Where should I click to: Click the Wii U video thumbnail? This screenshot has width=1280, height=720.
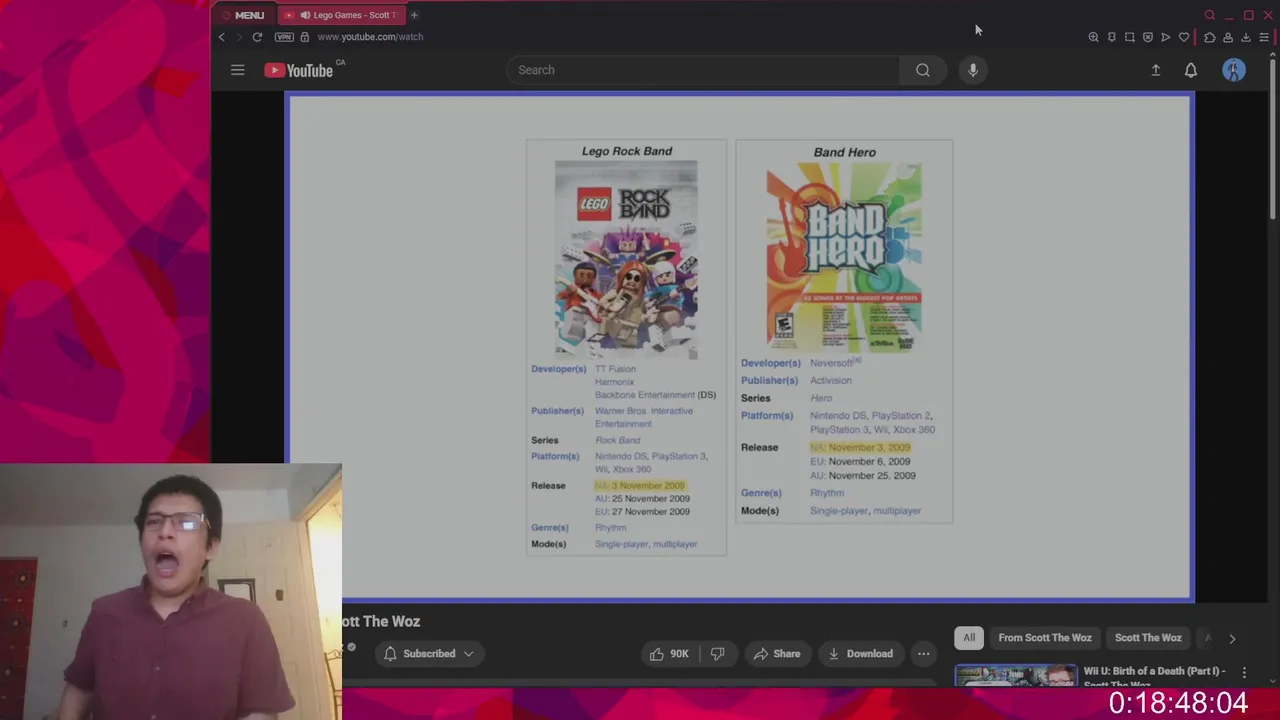tap(1016, 676)
